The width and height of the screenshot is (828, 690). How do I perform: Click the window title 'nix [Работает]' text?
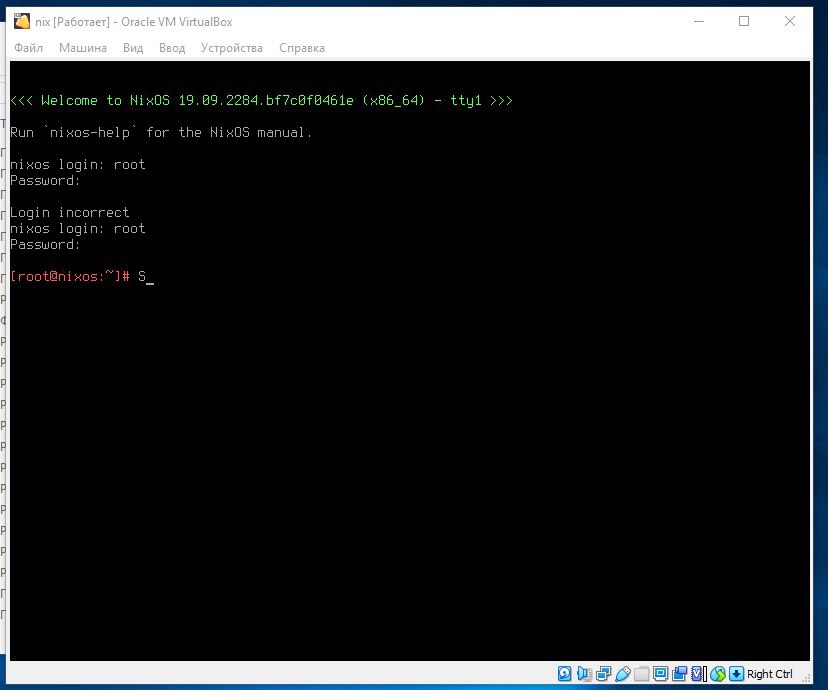pyautogui.click(x=72, y=22)
